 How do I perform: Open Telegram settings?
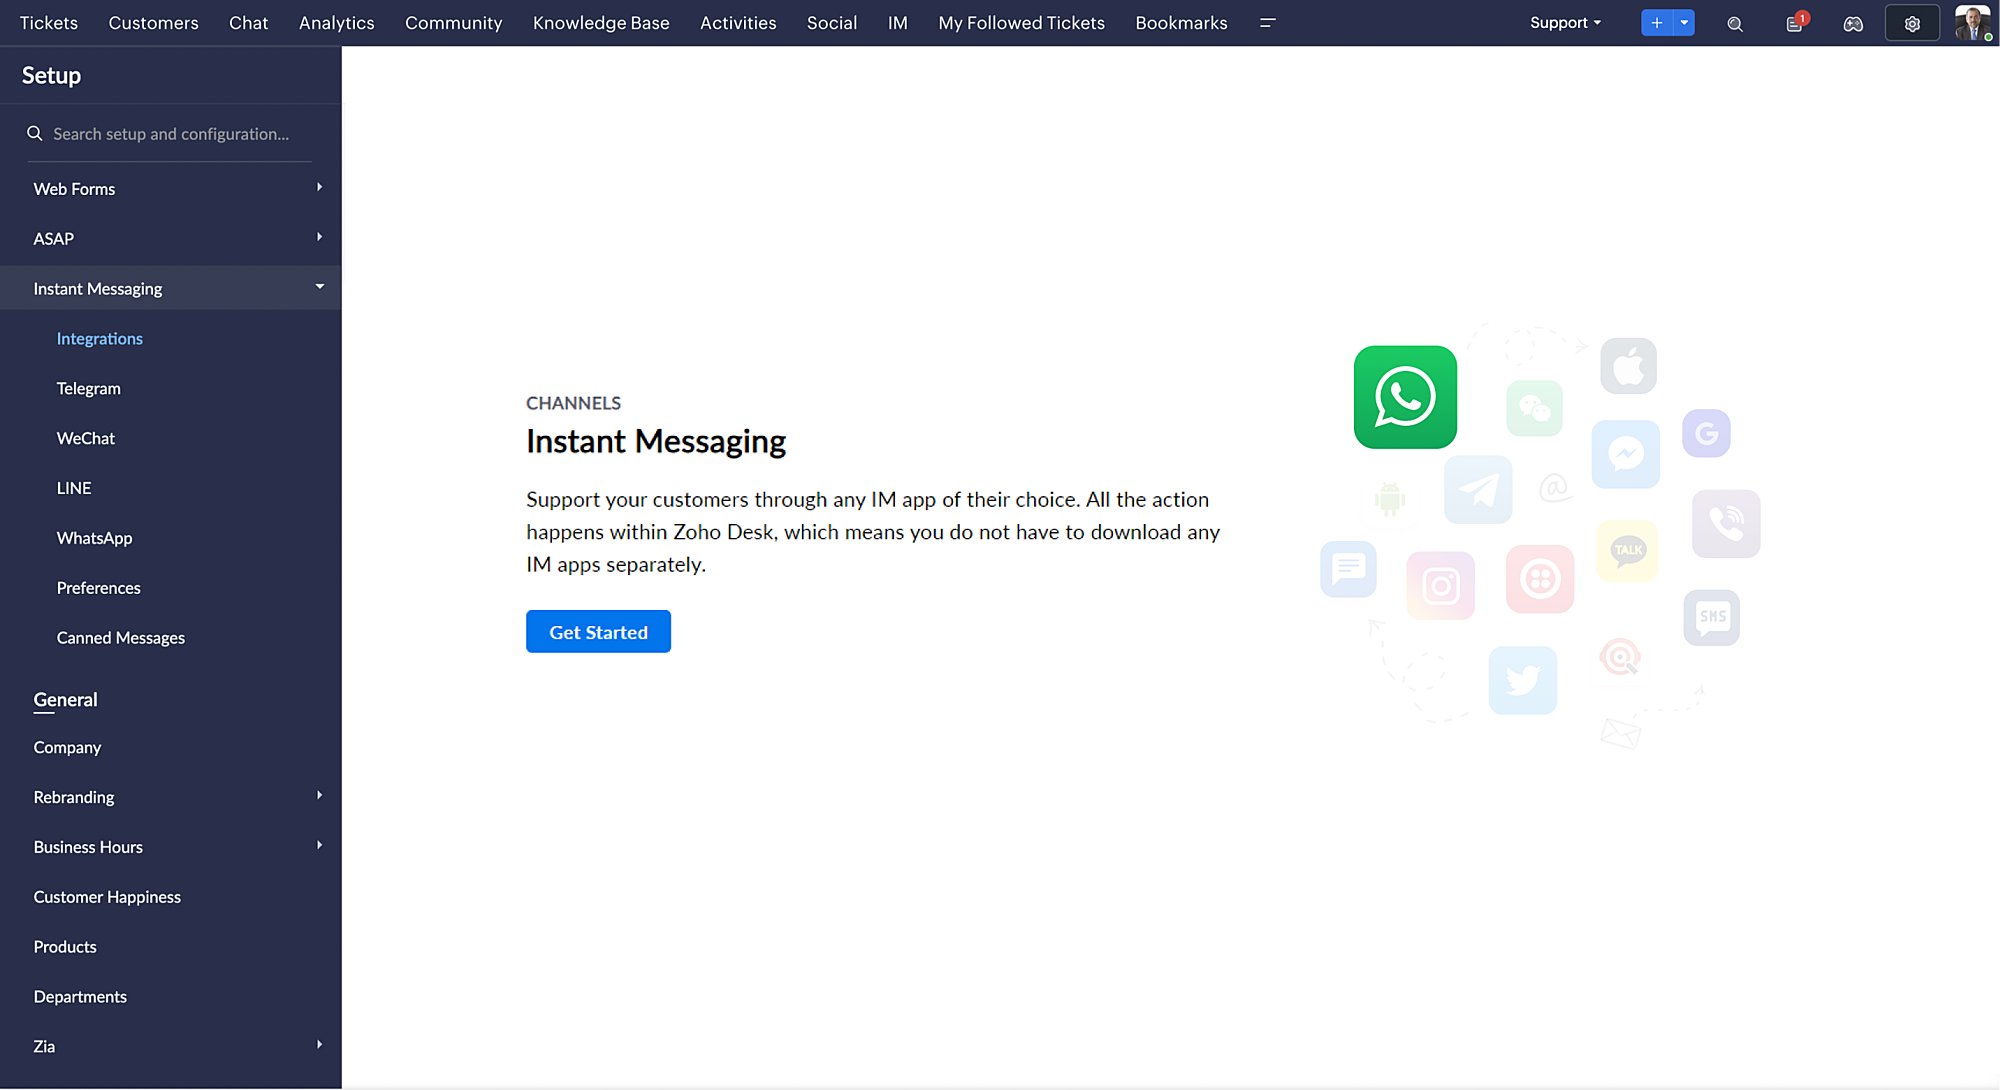point(89,389)
